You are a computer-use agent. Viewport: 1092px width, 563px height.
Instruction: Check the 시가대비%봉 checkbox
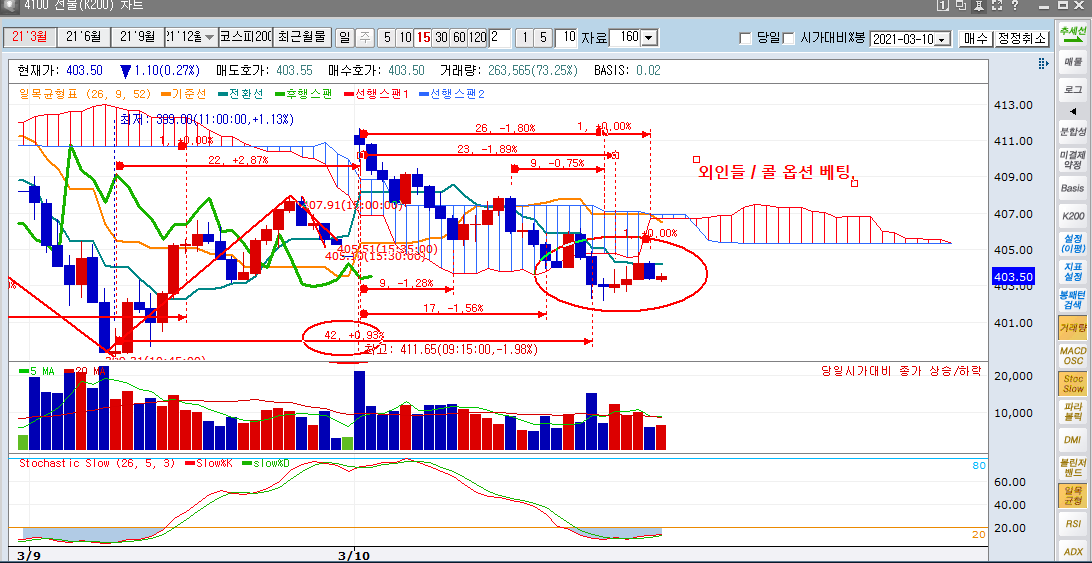(x=789, y=38)
